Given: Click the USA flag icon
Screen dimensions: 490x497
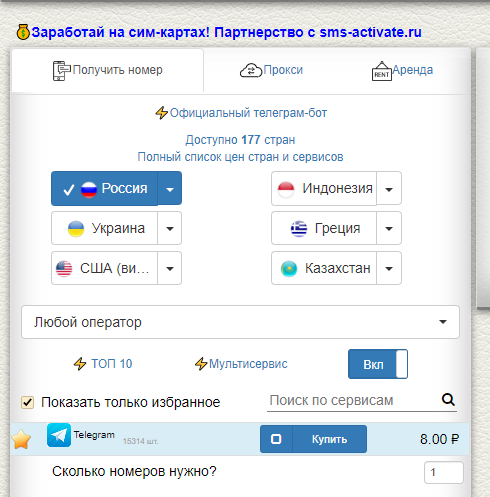Looking at the screenshot, I should (x=64, y=269).
